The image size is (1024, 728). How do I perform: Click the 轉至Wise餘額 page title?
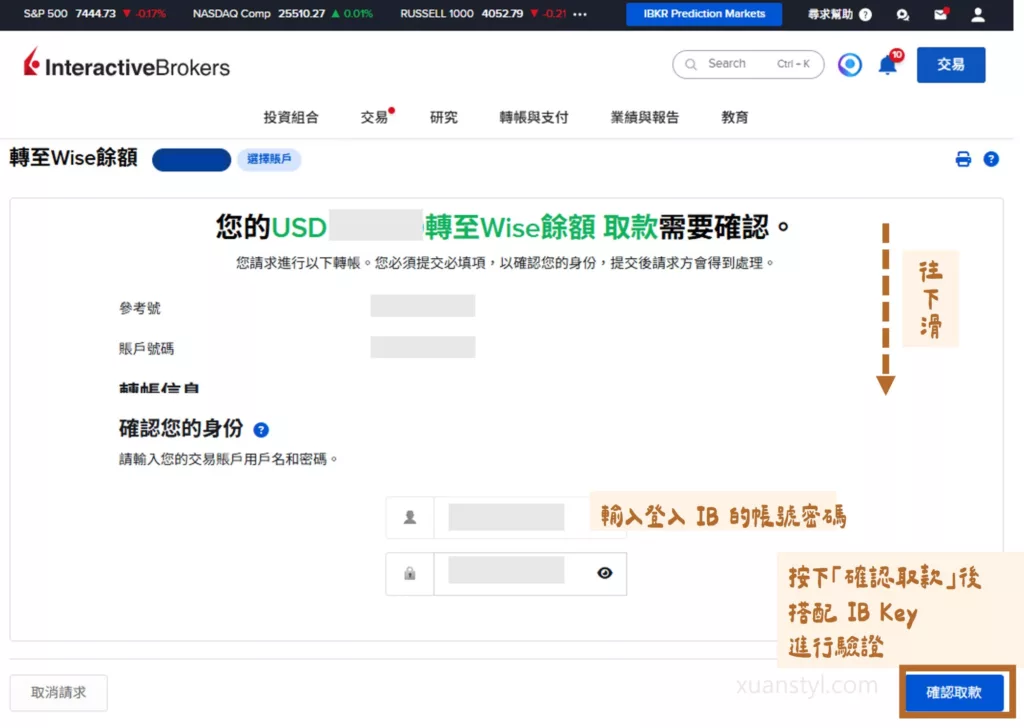(x=74, y=157)
